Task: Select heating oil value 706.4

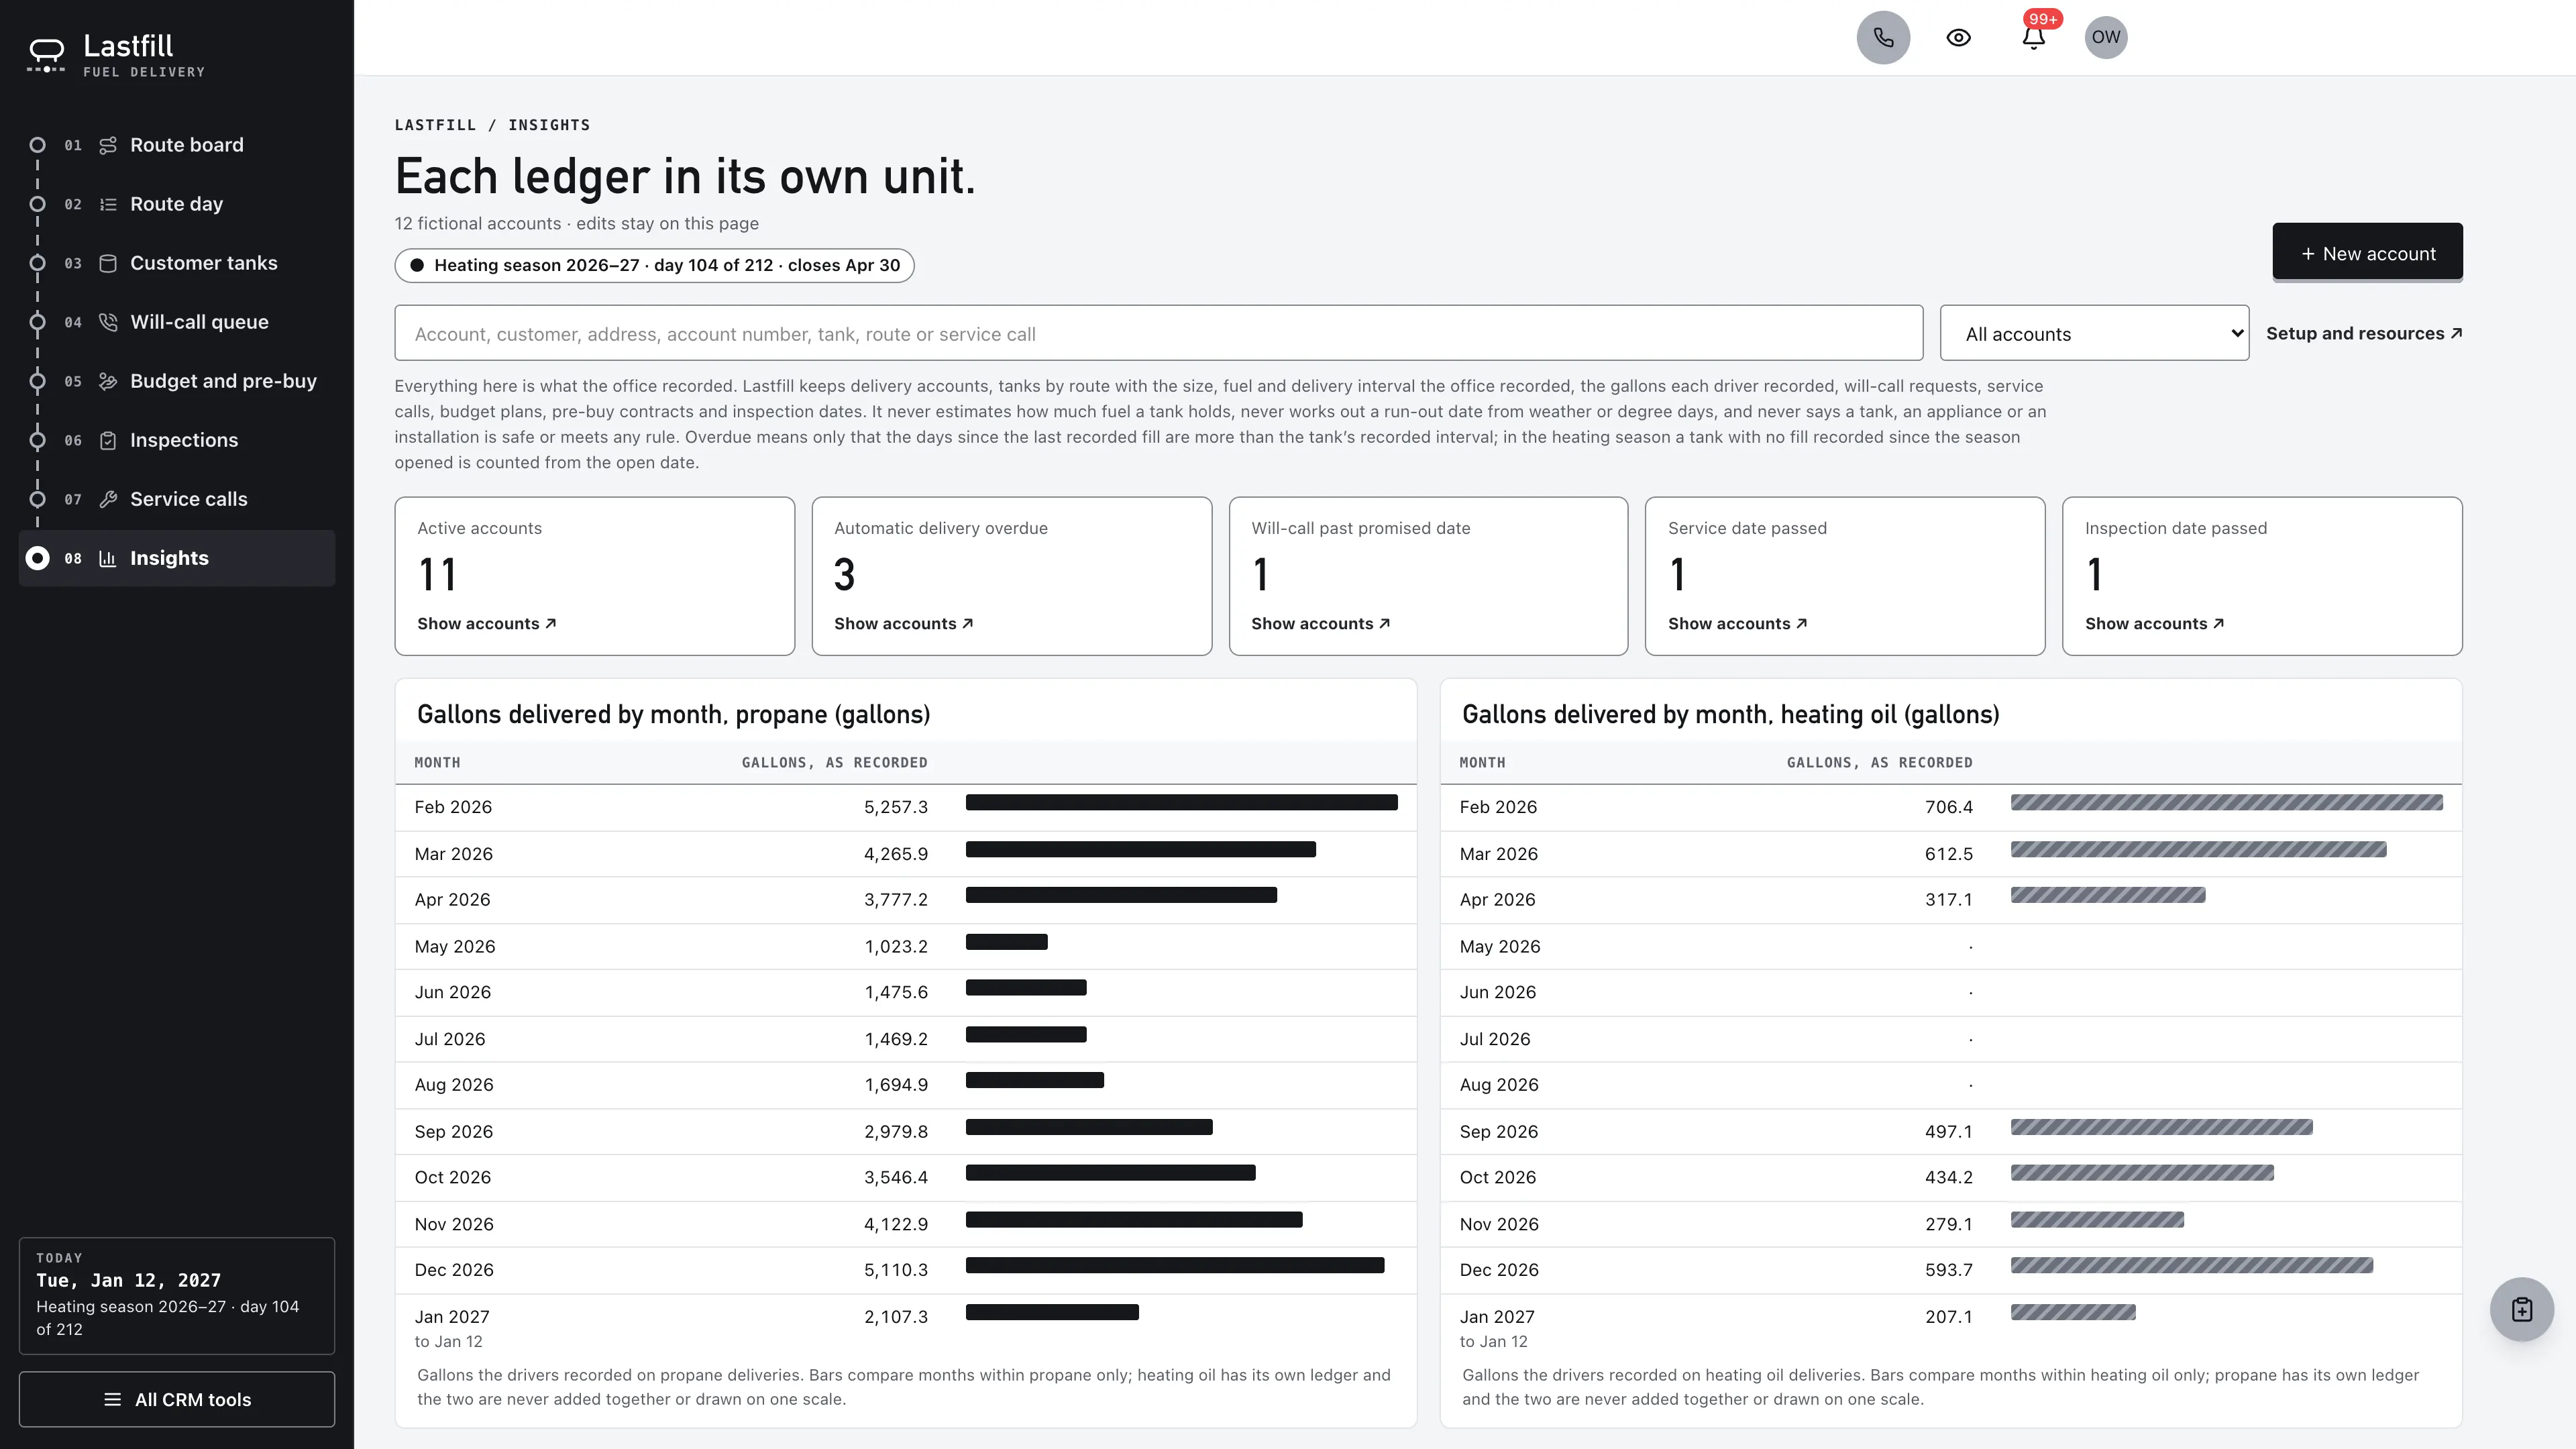Action: click(x=1948, y=807)
